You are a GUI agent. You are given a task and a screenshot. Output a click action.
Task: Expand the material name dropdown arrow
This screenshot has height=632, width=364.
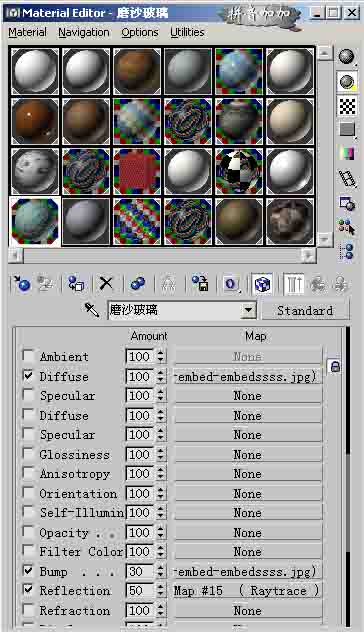pyautogui.click(x=249, y=310)
